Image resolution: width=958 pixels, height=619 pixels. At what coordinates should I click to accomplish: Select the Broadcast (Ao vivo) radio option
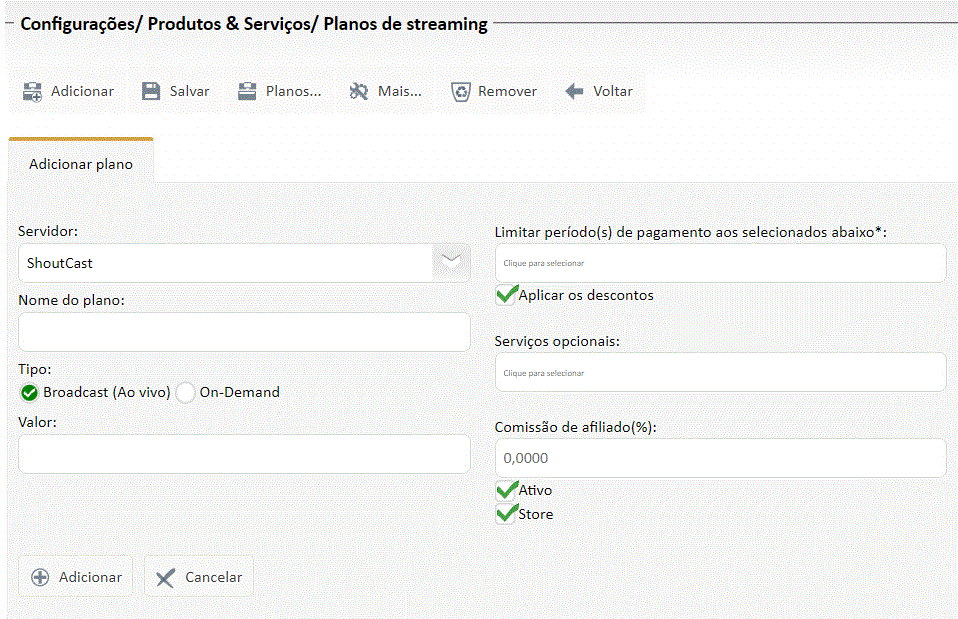(29, 392)
